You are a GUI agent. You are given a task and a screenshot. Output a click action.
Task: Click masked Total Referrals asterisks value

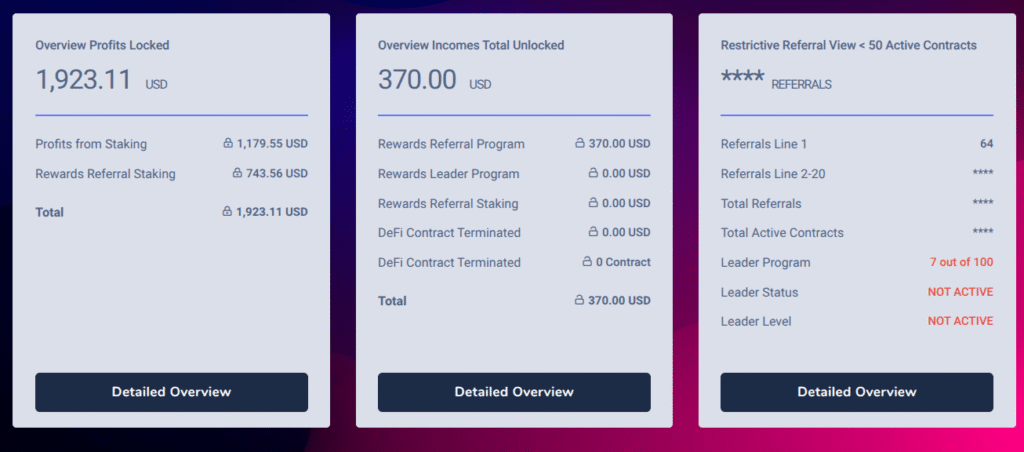(983, 203)
